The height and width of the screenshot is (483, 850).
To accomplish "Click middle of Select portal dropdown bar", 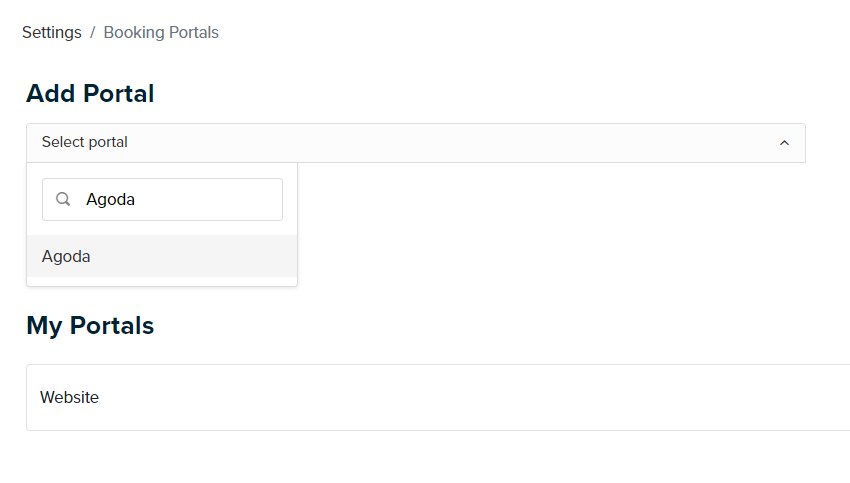I will pyautogui.click(x=416, y=143).
